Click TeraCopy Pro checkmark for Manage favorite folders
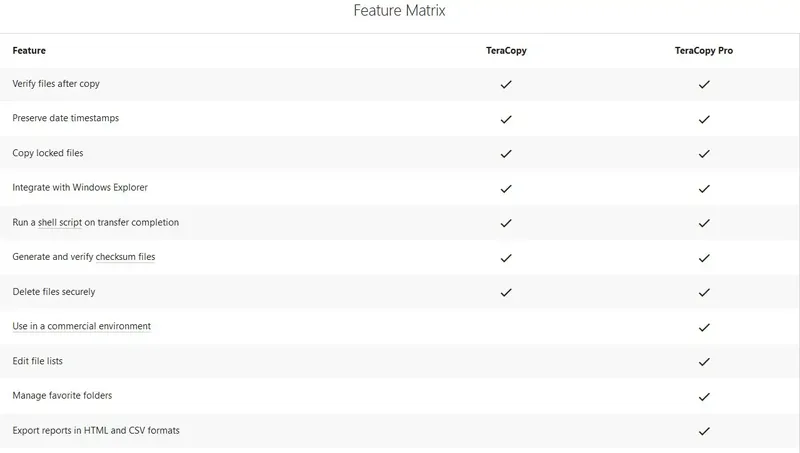 tap(704, 396)
